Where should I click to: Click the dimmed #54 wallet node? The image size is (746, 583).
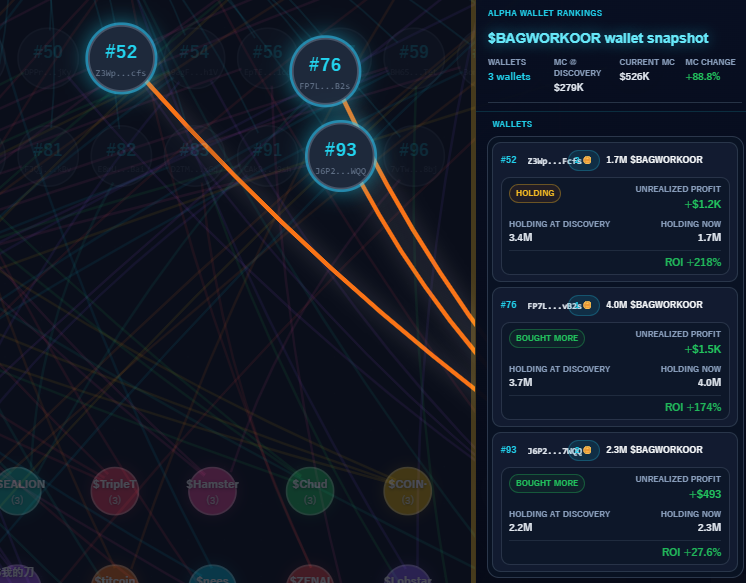pyautogui.click(x=194, y=58)
